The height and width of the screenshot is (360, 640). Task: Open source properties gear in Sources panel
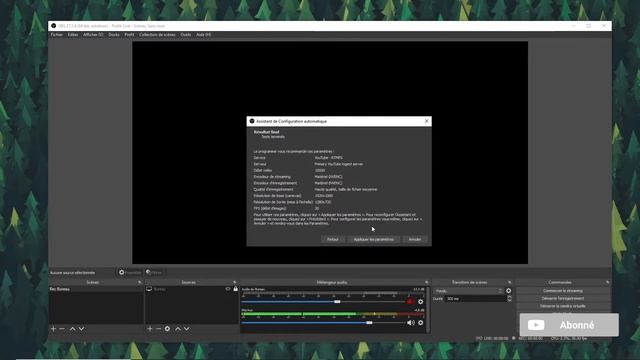pos(167,329)
